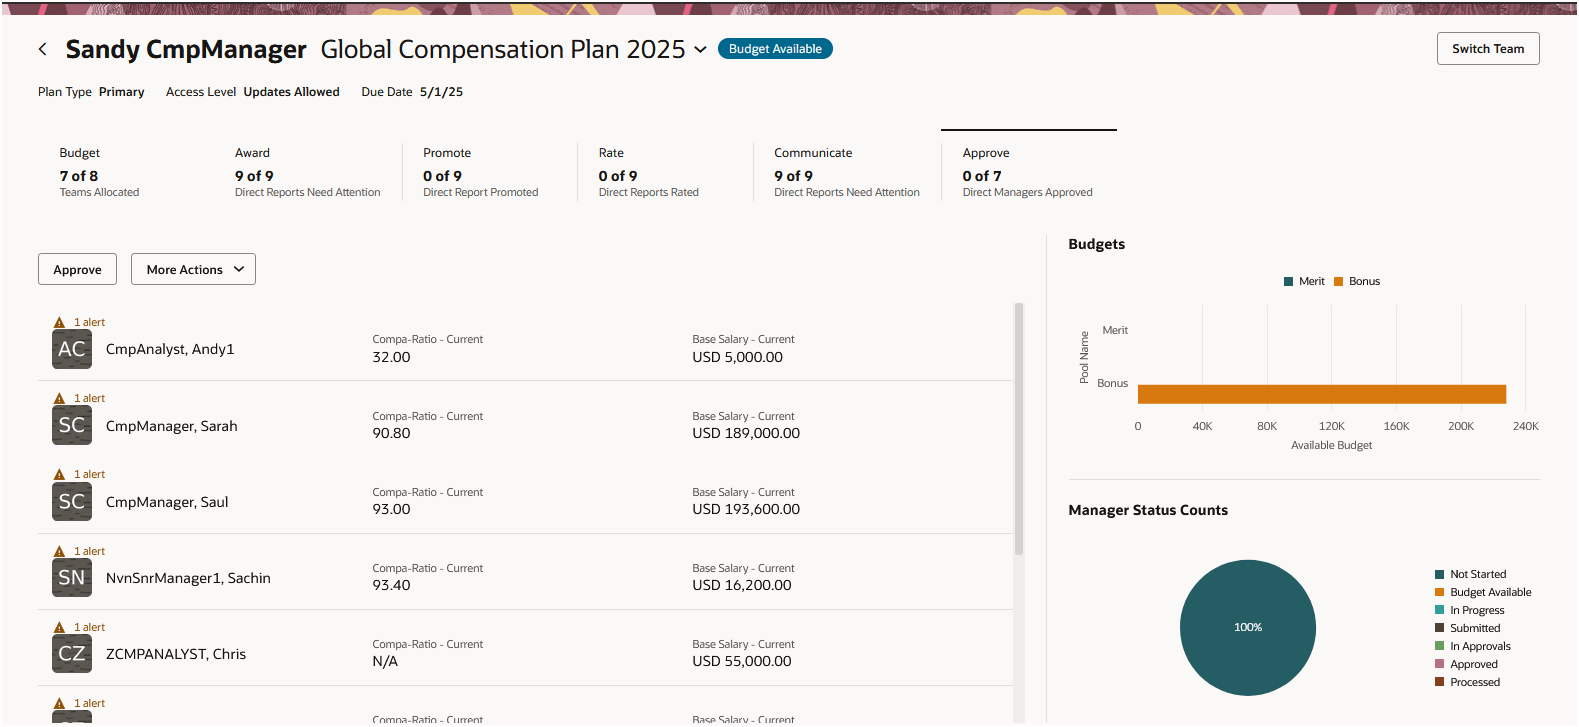Switch to the Promote stage tab
The image size is (1579, 727).
pyautogui.click(x=480, y=171)
